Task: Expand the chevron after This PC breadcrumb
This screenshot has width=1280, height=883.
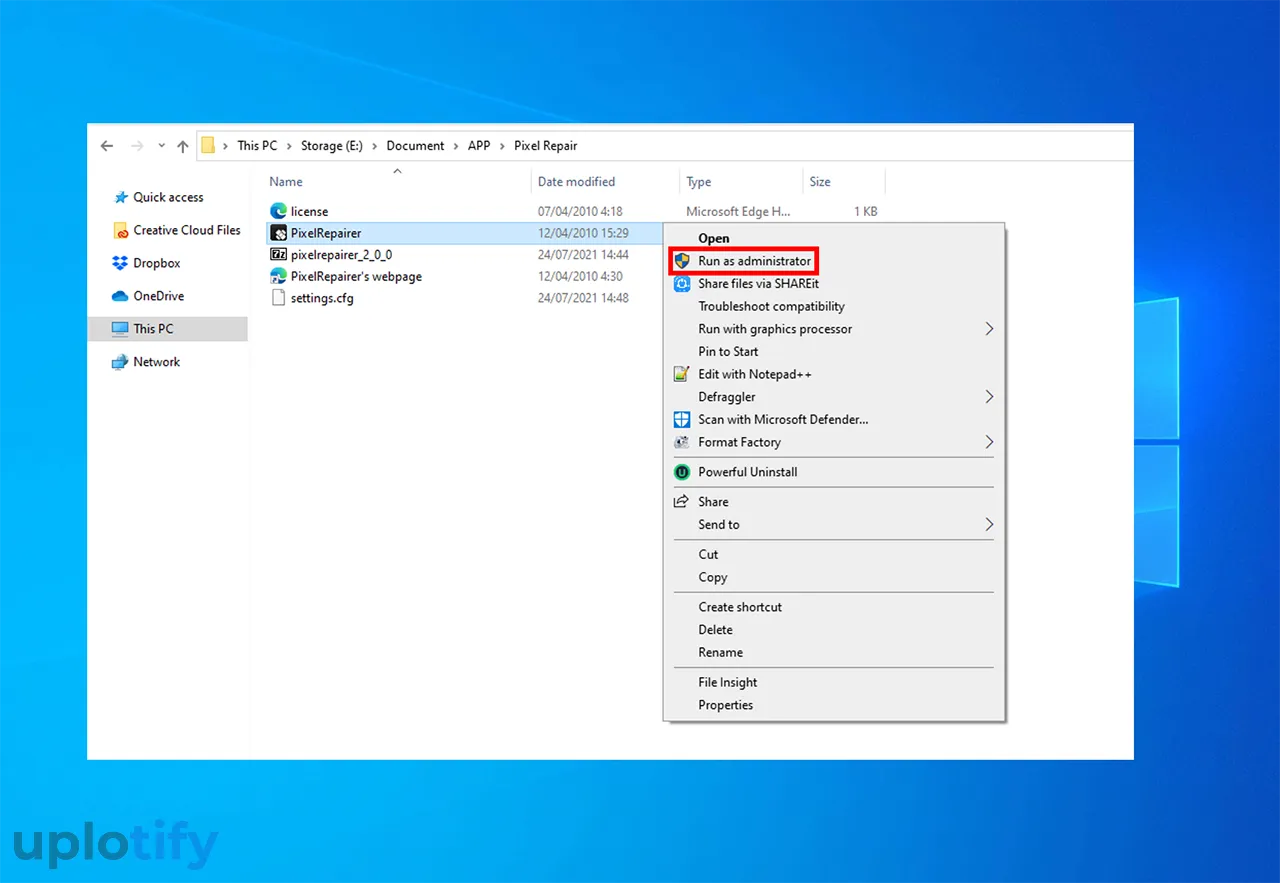Action: tap(290, 146)
